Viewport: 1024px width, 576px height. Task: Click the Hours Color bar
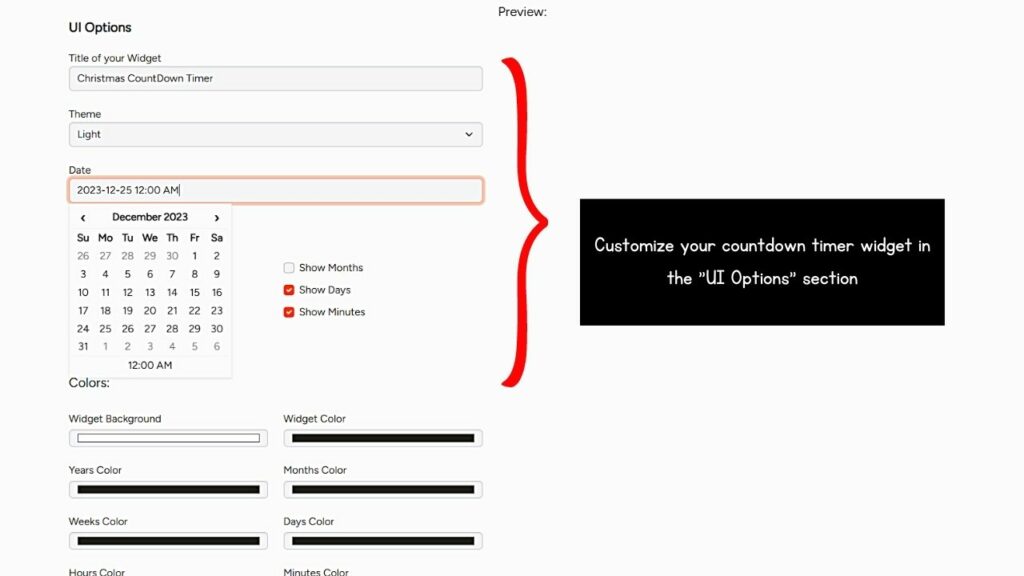(167, 574)
